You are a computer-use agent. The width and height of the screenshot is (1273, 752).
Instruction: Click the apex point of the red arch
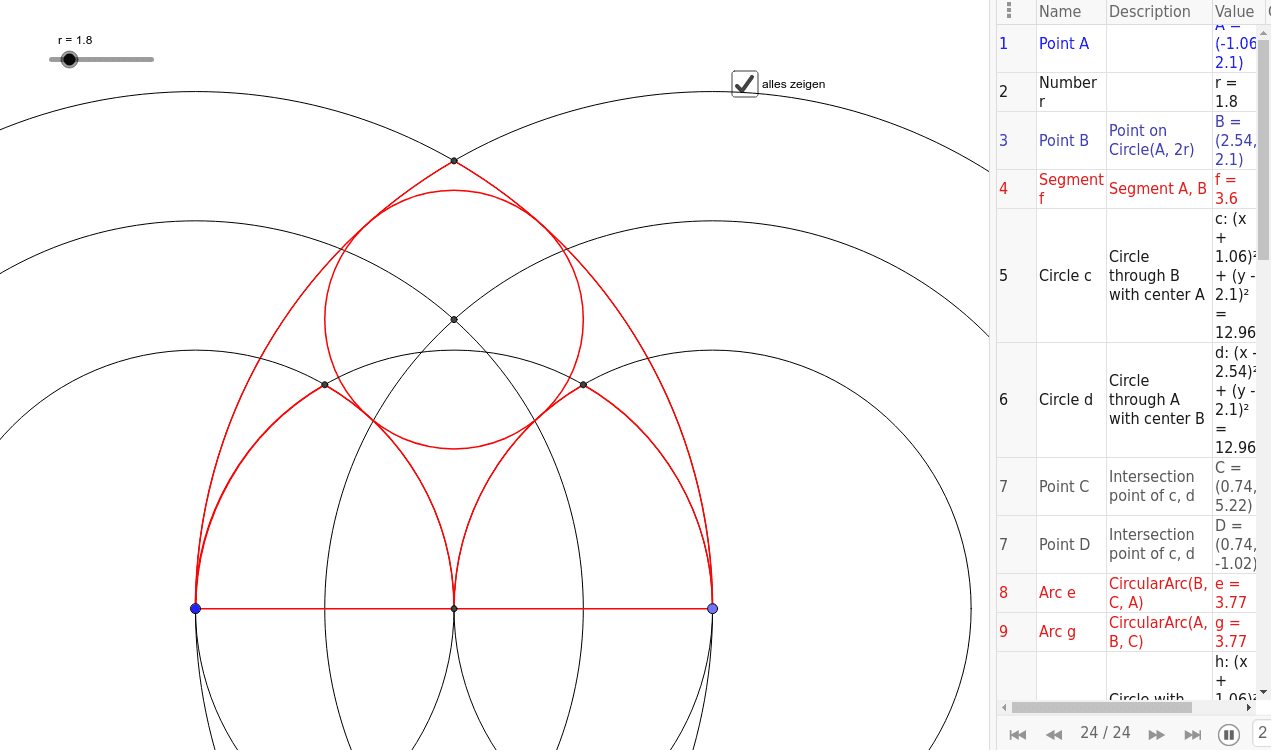[454, 161]
